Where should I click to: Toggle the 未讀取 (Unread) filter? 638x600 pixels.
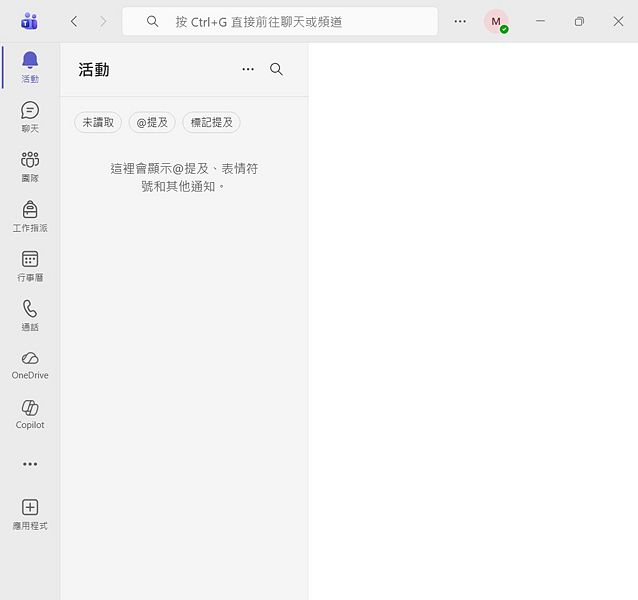pyautogui.click(x=98, y=122)
